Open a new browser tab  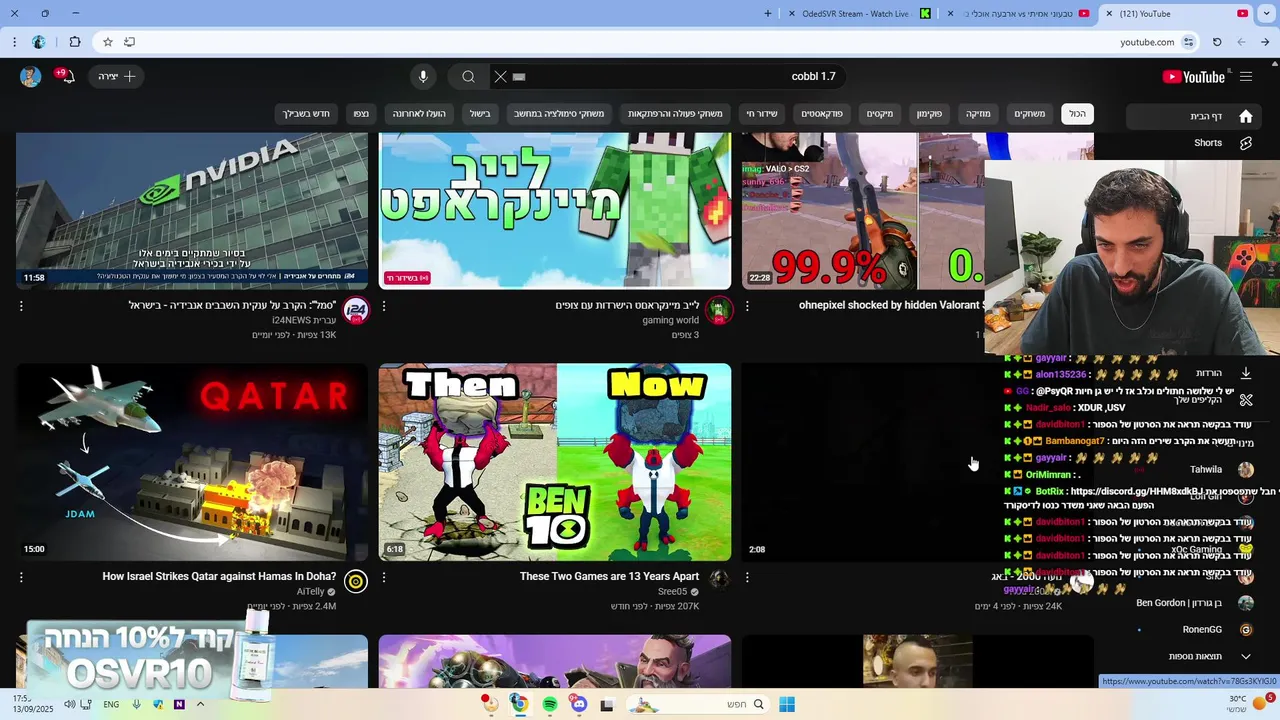coord(768,14)
